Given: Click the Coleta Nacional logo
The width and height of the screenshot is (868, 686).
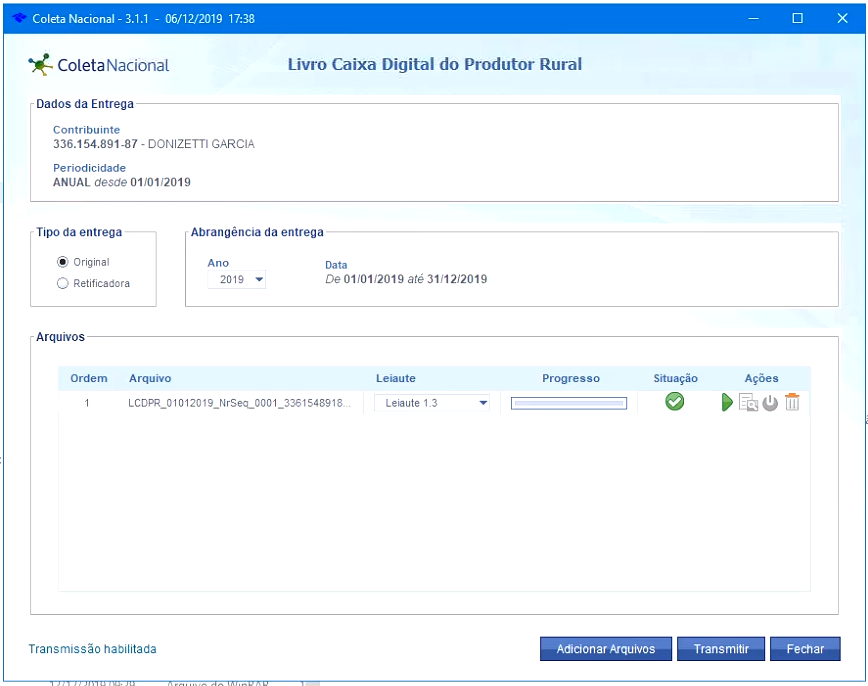Looking at the screenshot, I should click(99, 65).
